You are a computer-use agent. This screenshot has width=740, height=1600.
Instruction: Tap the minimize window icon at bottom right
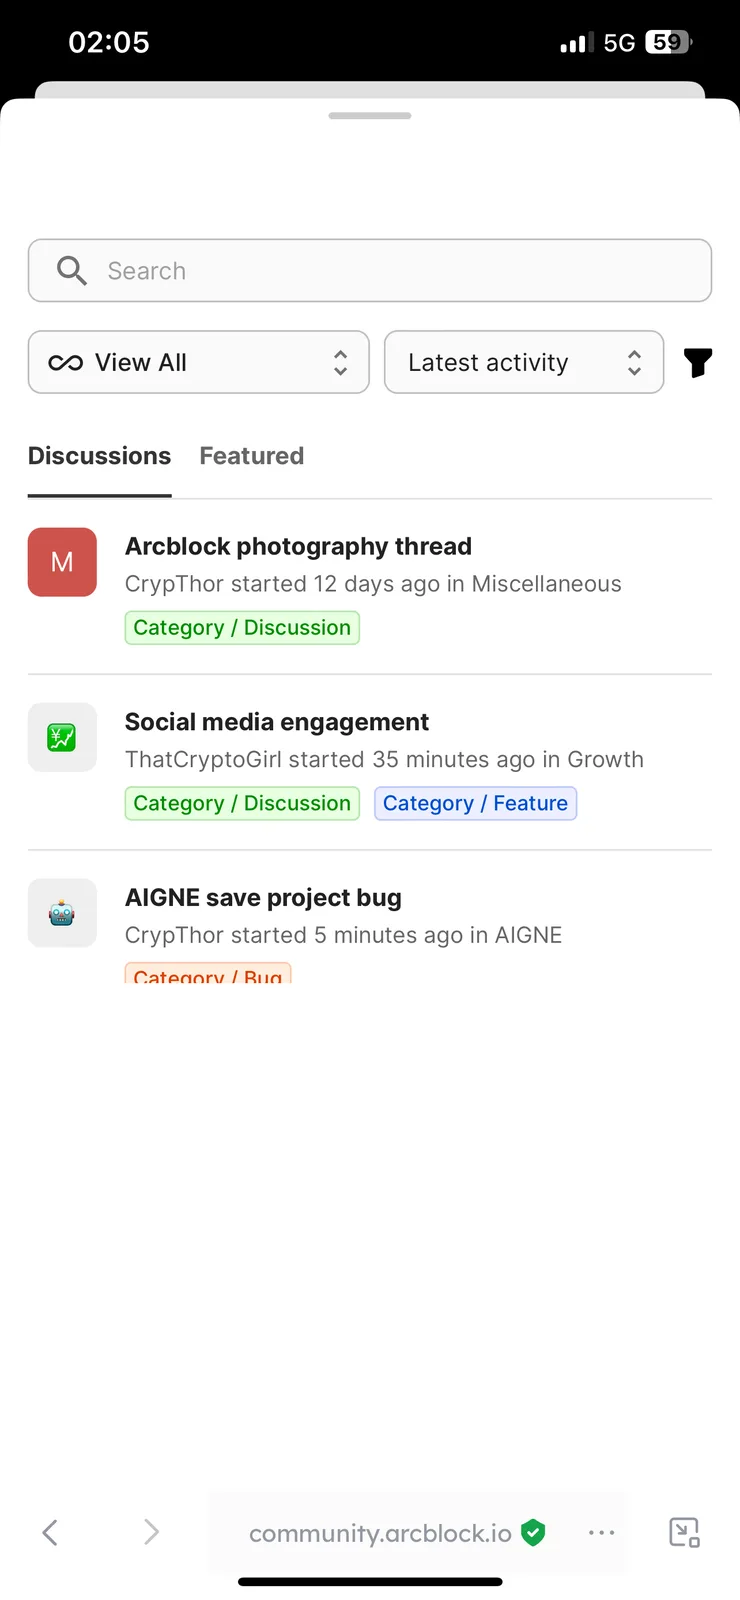pos(684,1532)
